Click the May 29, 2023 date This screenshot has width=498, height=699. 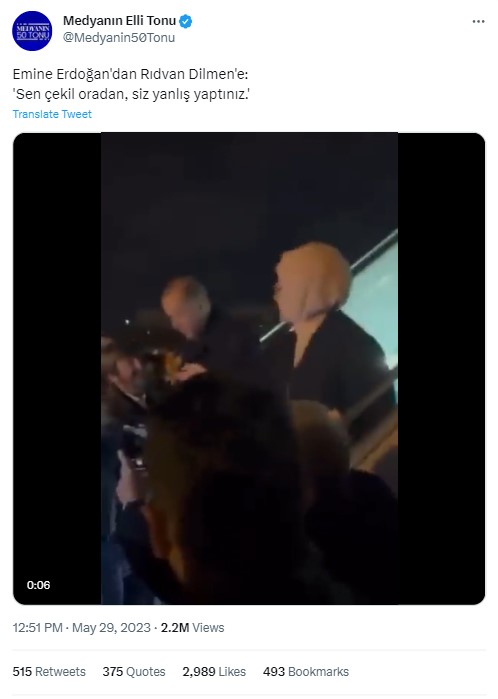tap(111, 628)
